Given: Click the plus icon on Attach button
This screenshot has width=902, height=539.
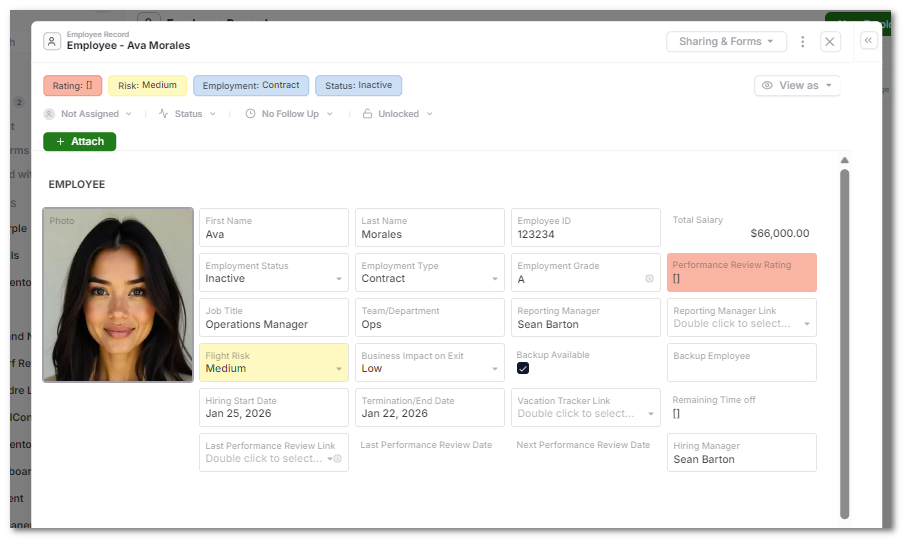Looking at the screenshot, I should 60,142.
